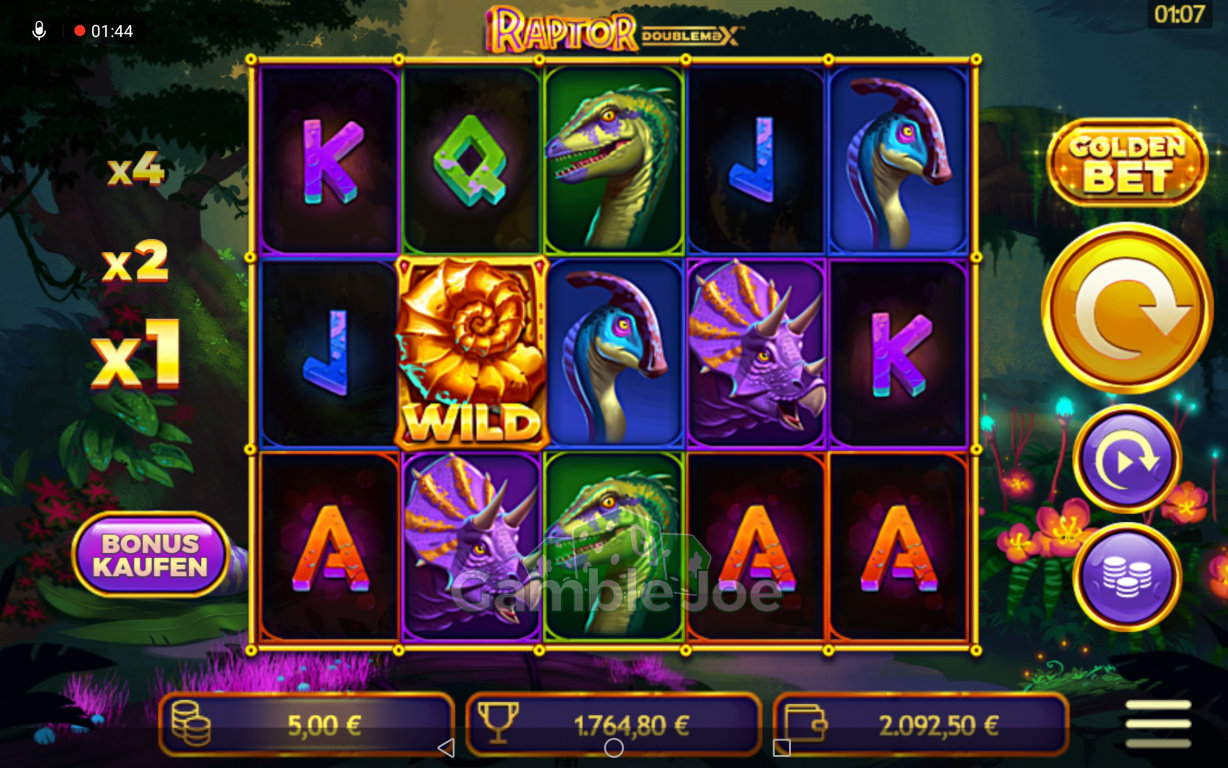
Task: Click the microphone recording icon
Action: [x=39, y=31]
